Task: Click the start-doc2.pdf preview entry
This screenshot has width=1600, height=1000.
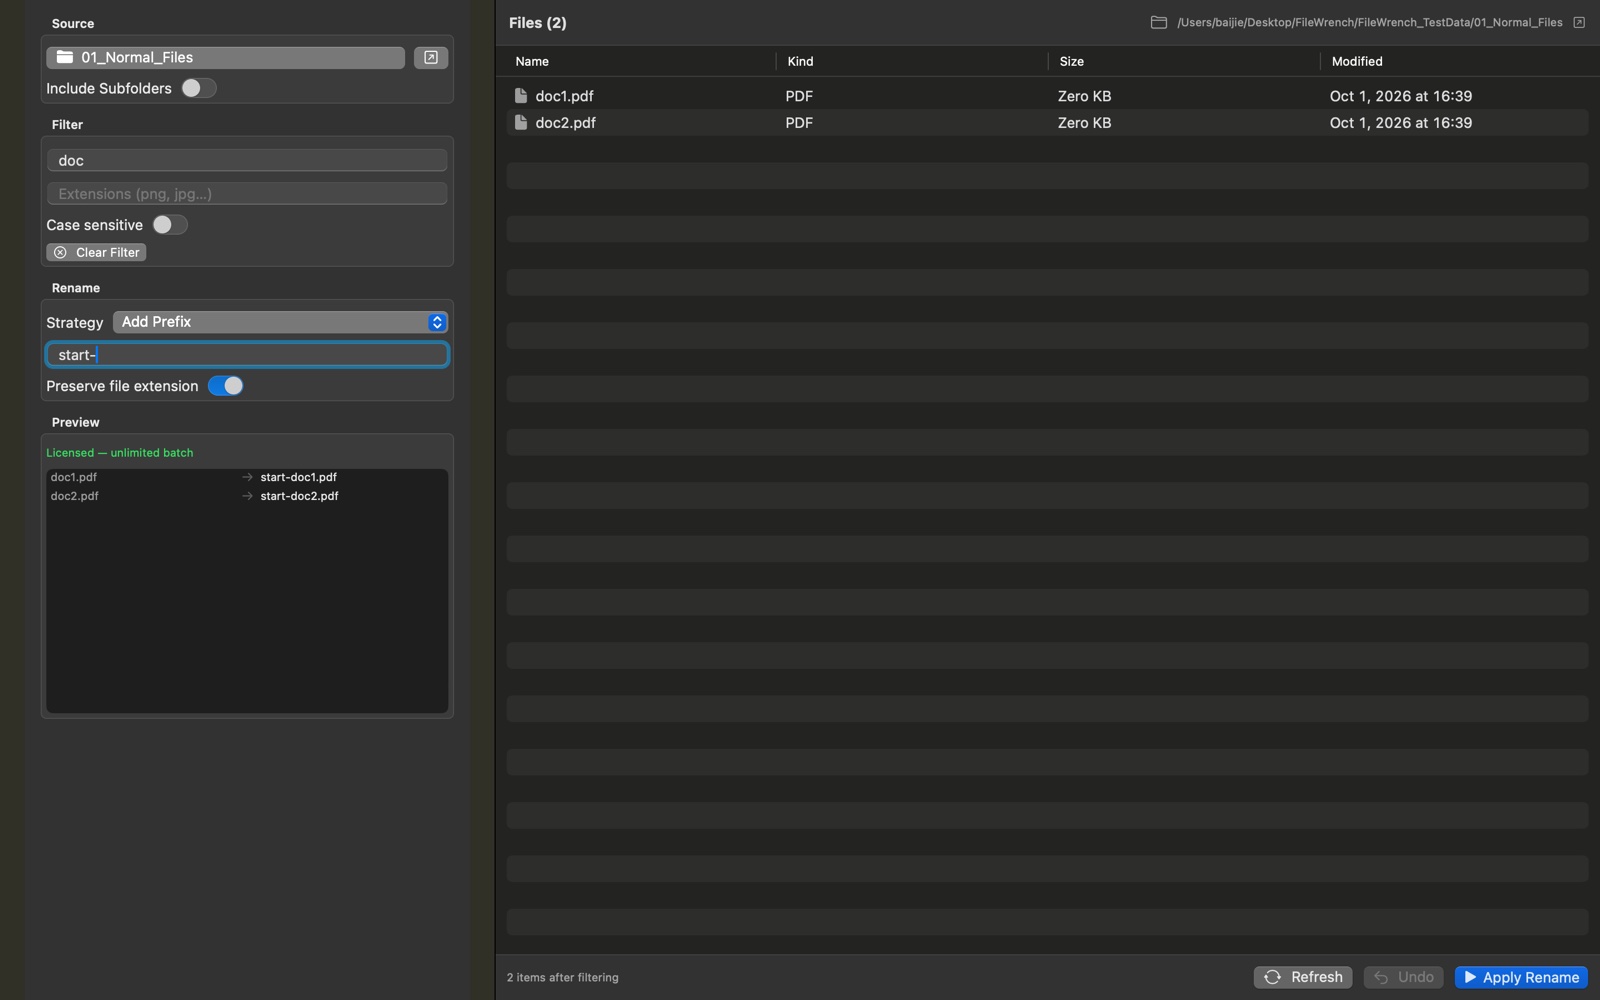Action: coord(299,496)
